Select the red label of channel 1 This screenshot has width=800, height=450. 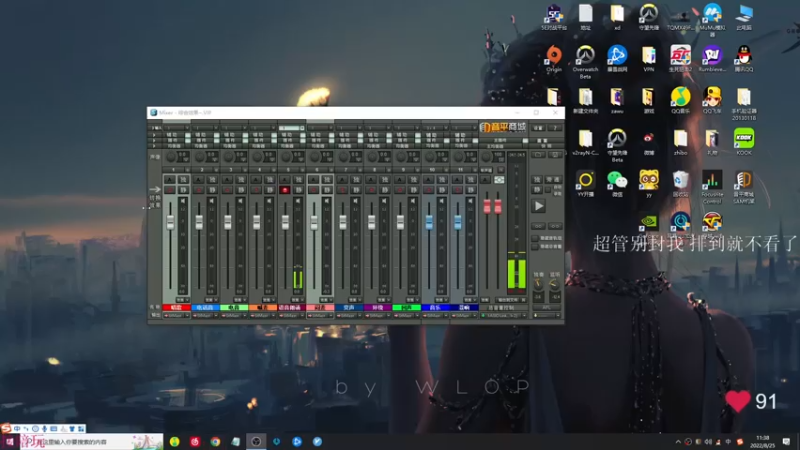(x=176, y=308)
